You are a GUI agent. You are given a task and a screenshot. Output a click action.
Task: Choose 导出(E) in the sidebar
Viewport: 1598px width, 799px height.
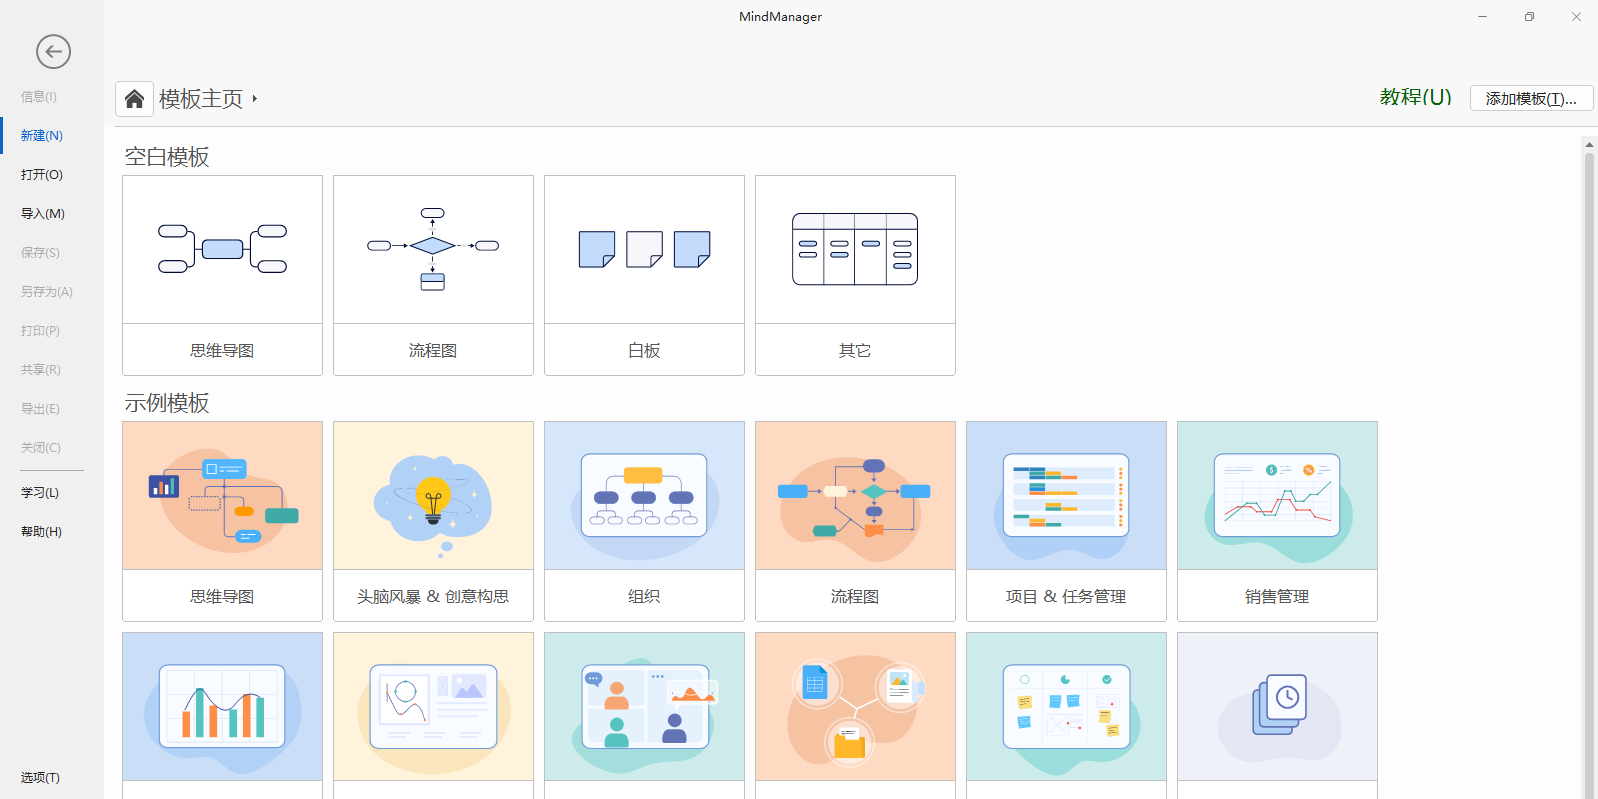[x=40, y=409]
